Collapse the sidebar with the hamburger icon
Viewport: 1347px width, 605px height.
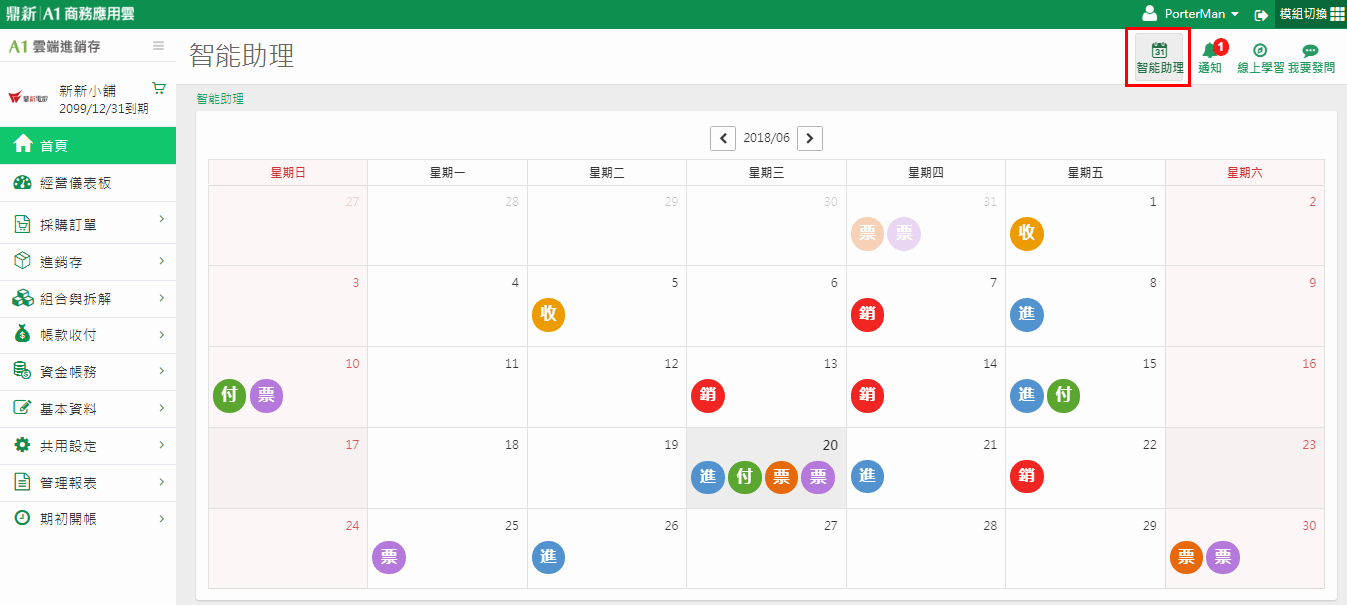click(x=158, y=46)
